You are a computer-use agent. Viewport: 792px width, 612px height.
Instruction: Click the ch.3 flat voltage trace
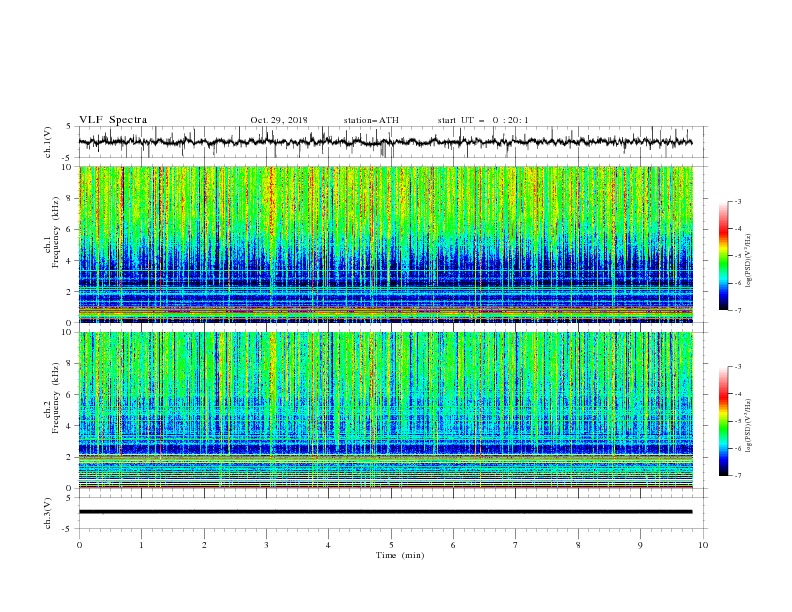pos(385,512)
